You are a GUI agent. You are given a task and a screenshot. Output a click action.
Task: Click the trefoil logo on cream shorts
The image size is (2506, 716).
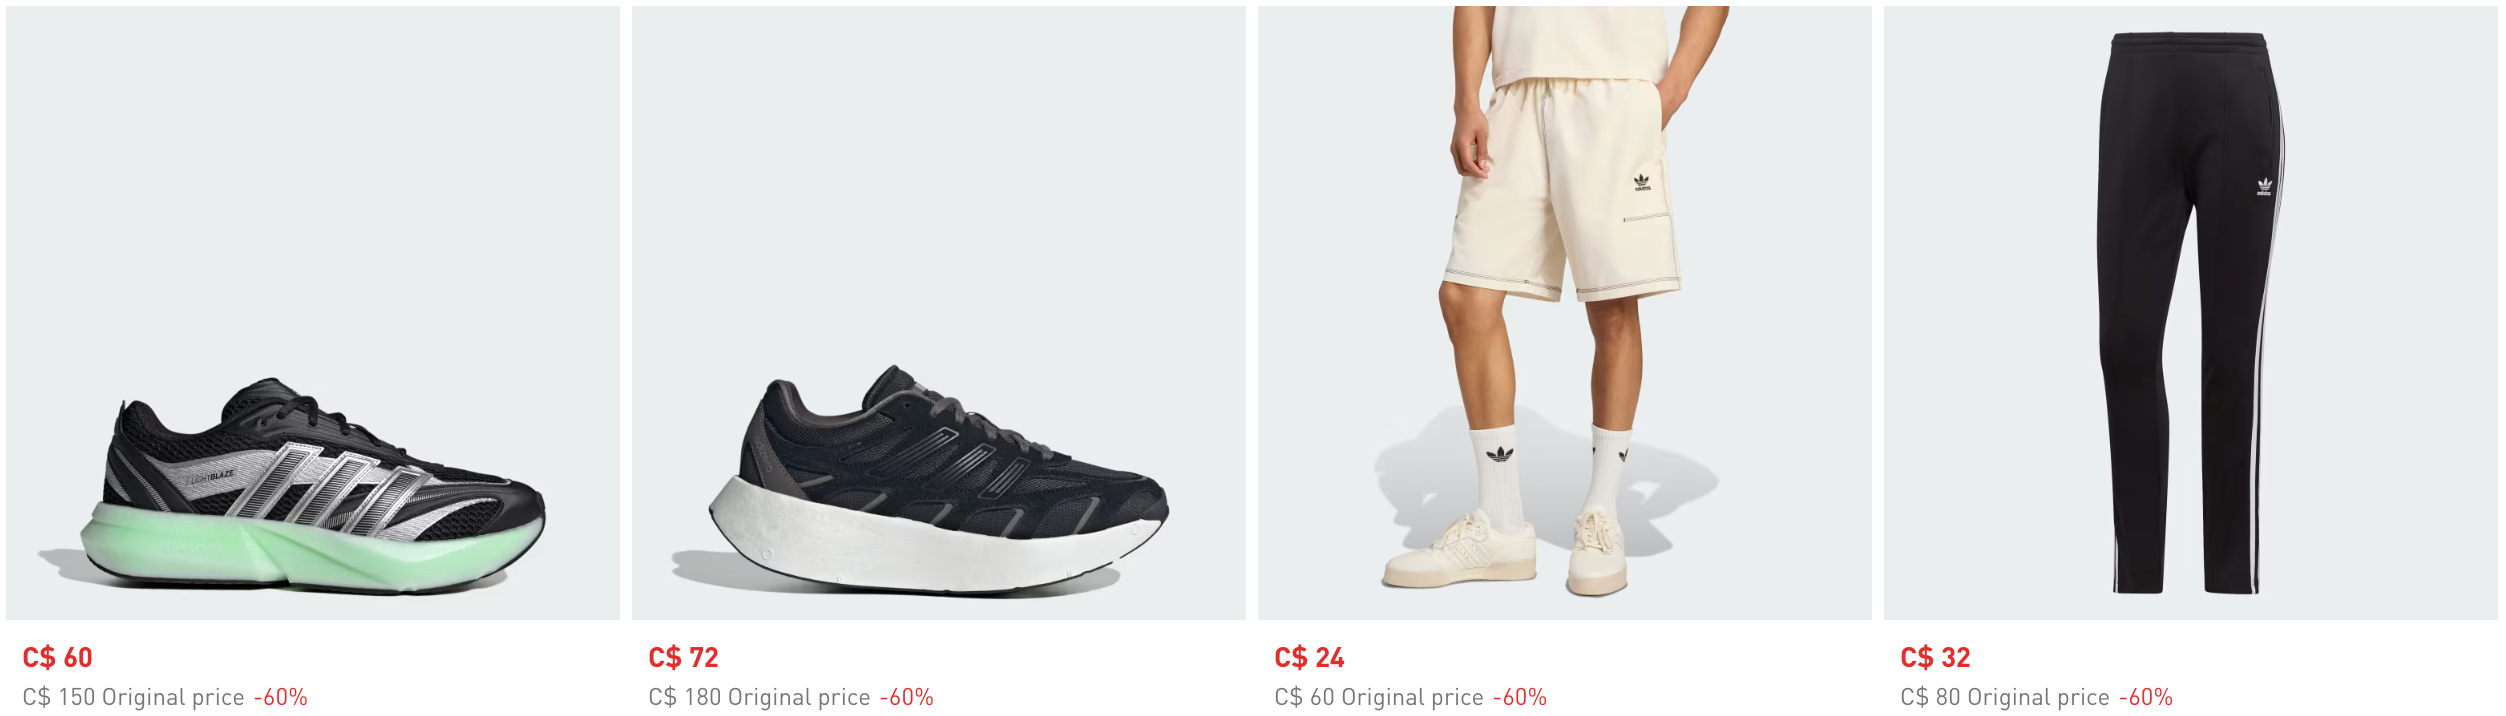click(1642, 183)
